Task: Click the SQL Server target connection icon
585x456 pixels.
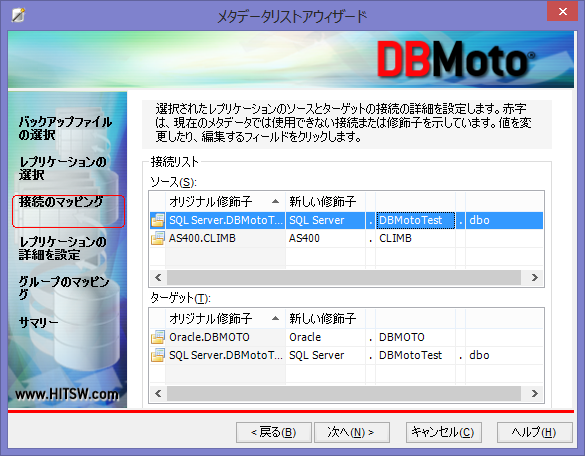Action: 157,355
